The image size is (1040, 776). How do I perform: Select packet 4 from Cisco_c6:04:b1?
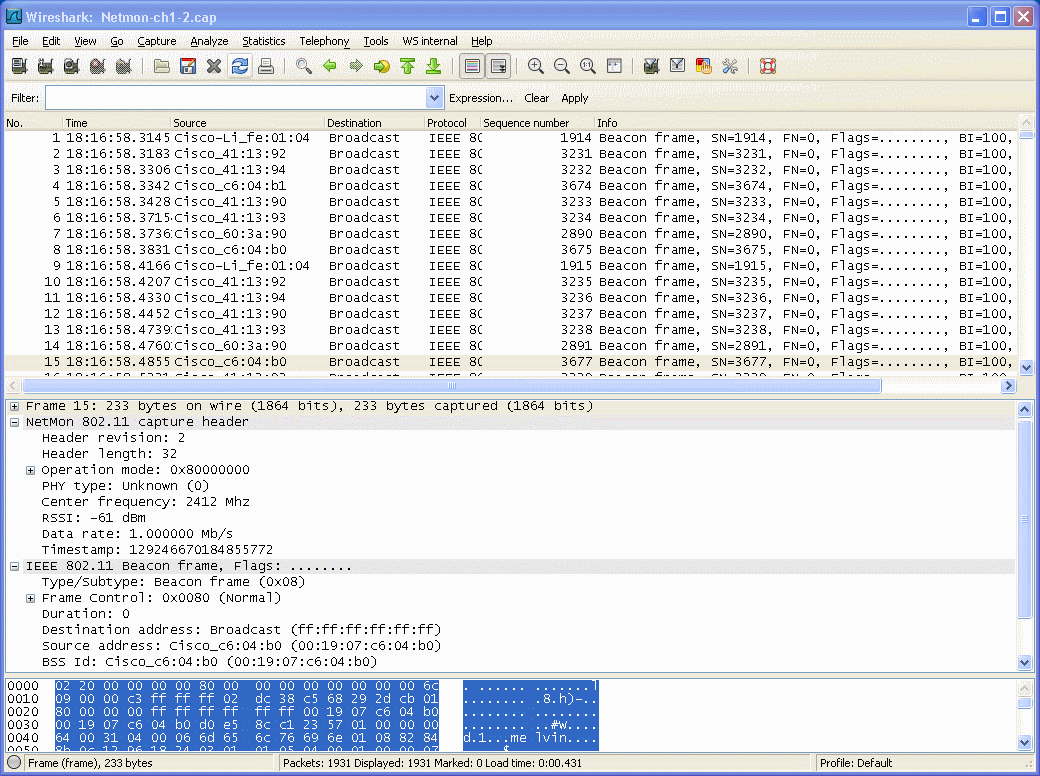509,186
